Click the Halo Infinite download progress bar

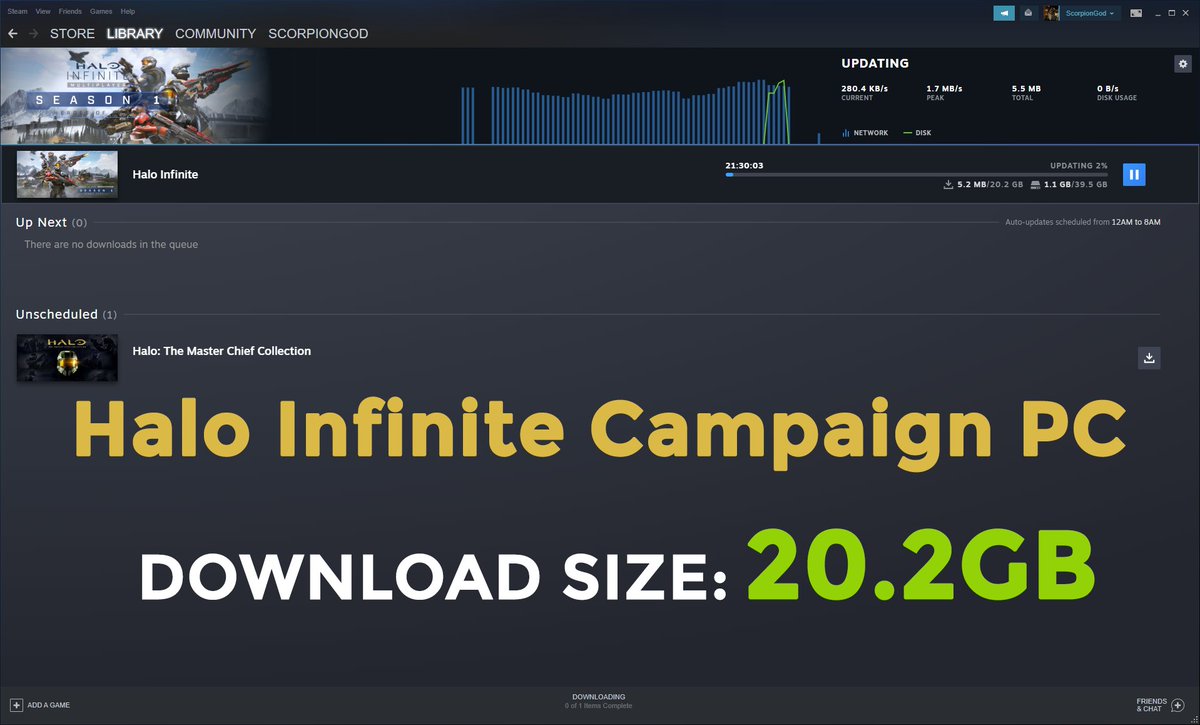(916, 174)
